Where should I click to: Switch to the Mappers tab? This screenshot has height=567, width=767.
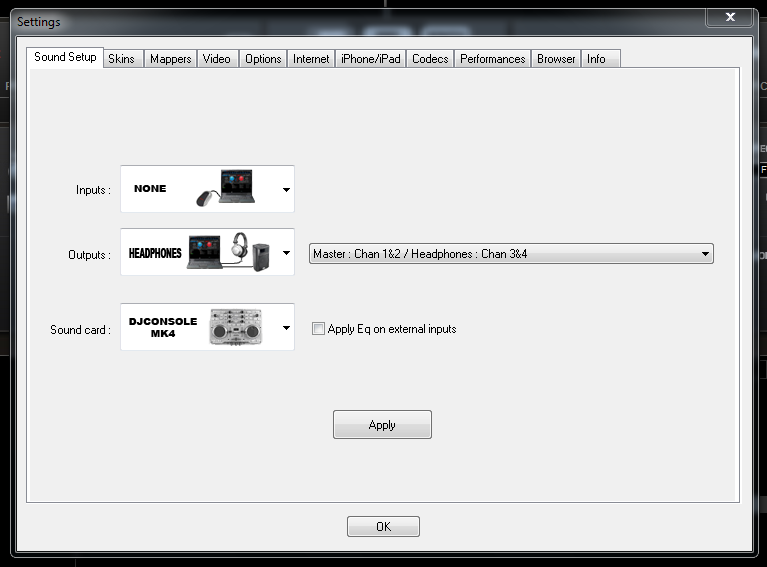coord(170,59)
